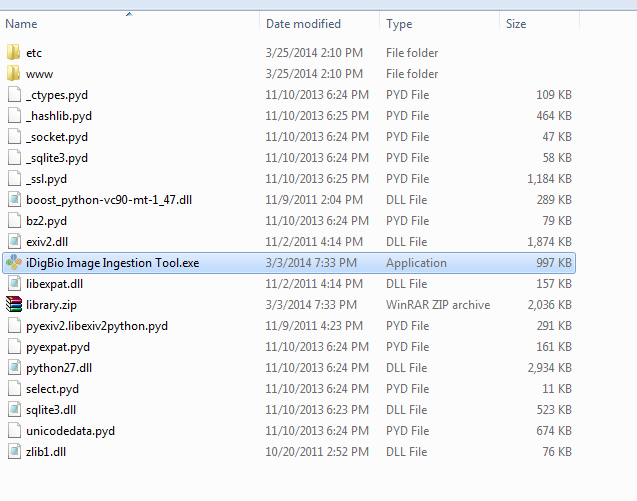Click the python27.dll file icon
The height and width of the screenshot is (501, 637).
pos(13,368)
